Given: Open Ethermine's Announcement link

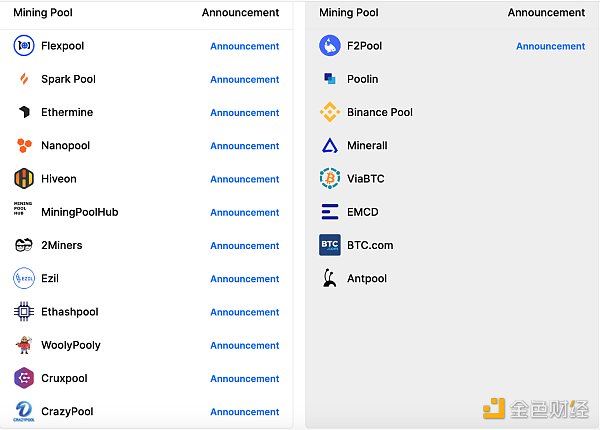Looking at the screenshot, I should tap(244, 113).
